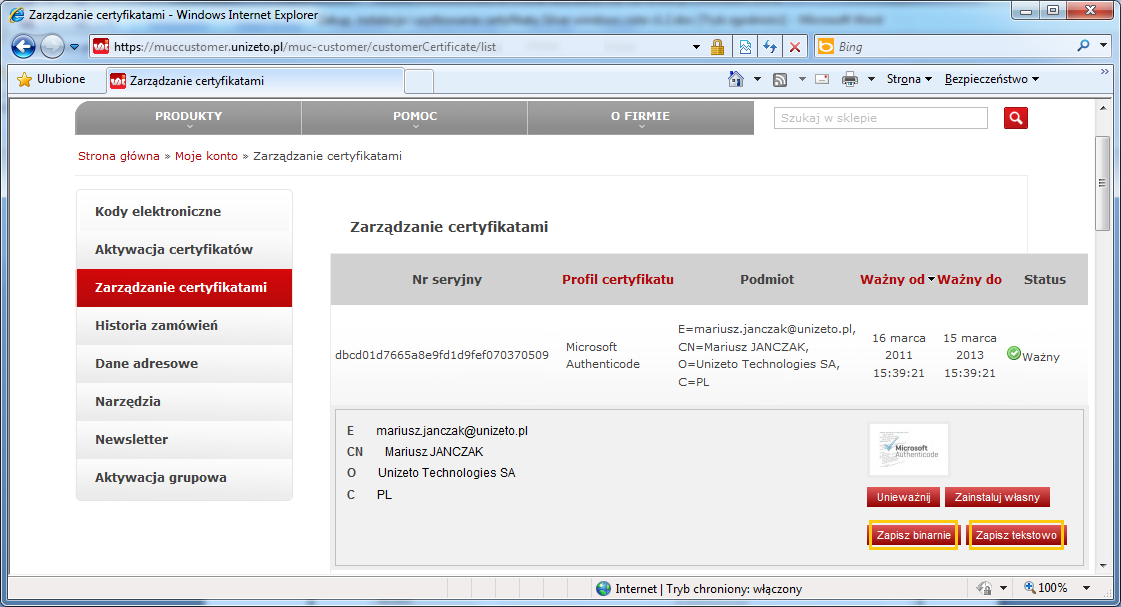
Task: Expand the RSS feeds dropdown arrow
Action: (x=801, y=79)
